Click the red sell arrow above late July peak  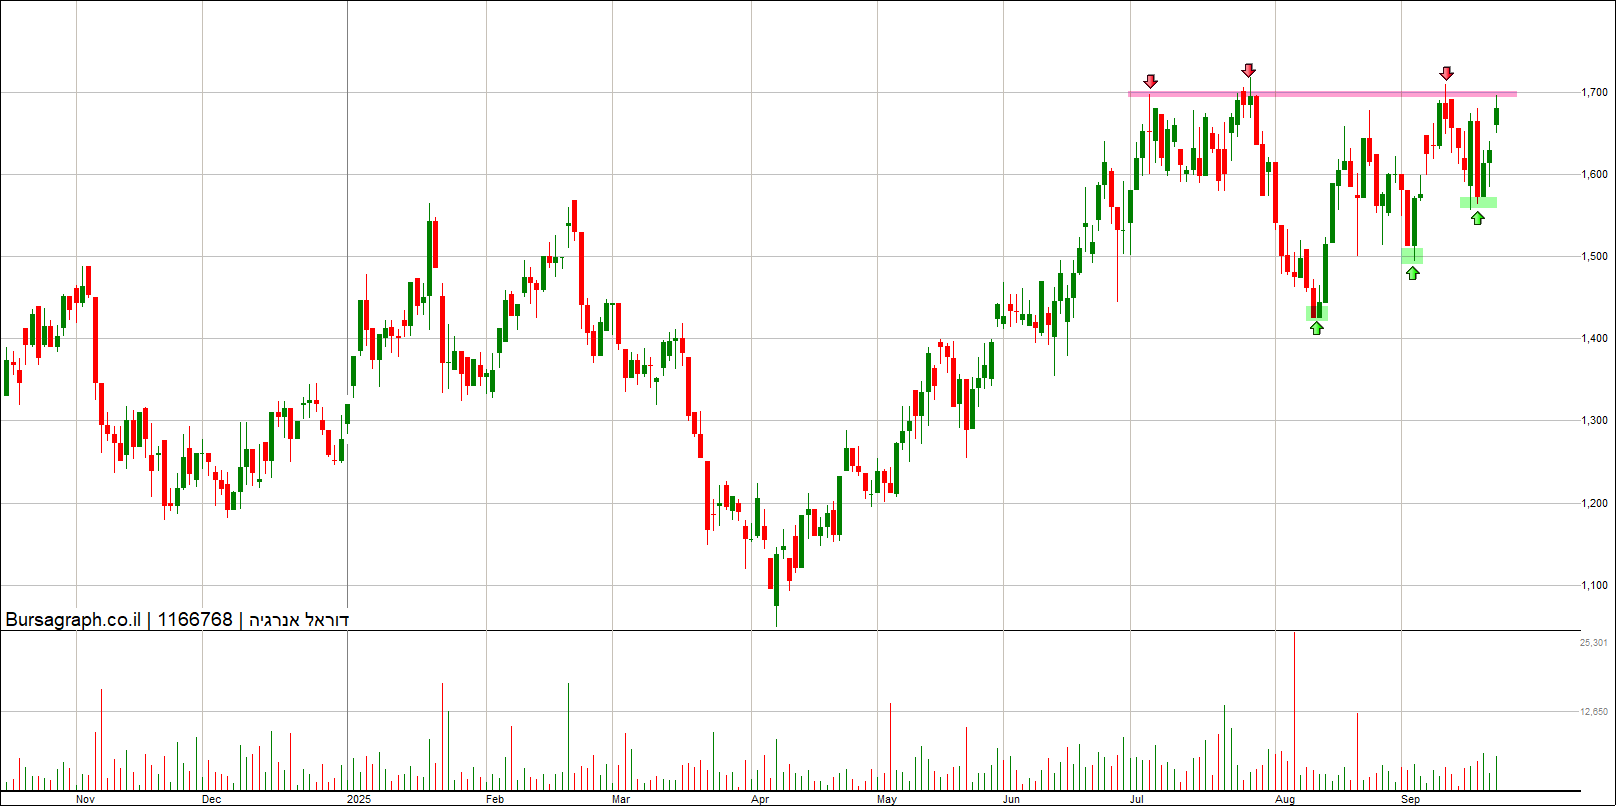point(1248,70)
